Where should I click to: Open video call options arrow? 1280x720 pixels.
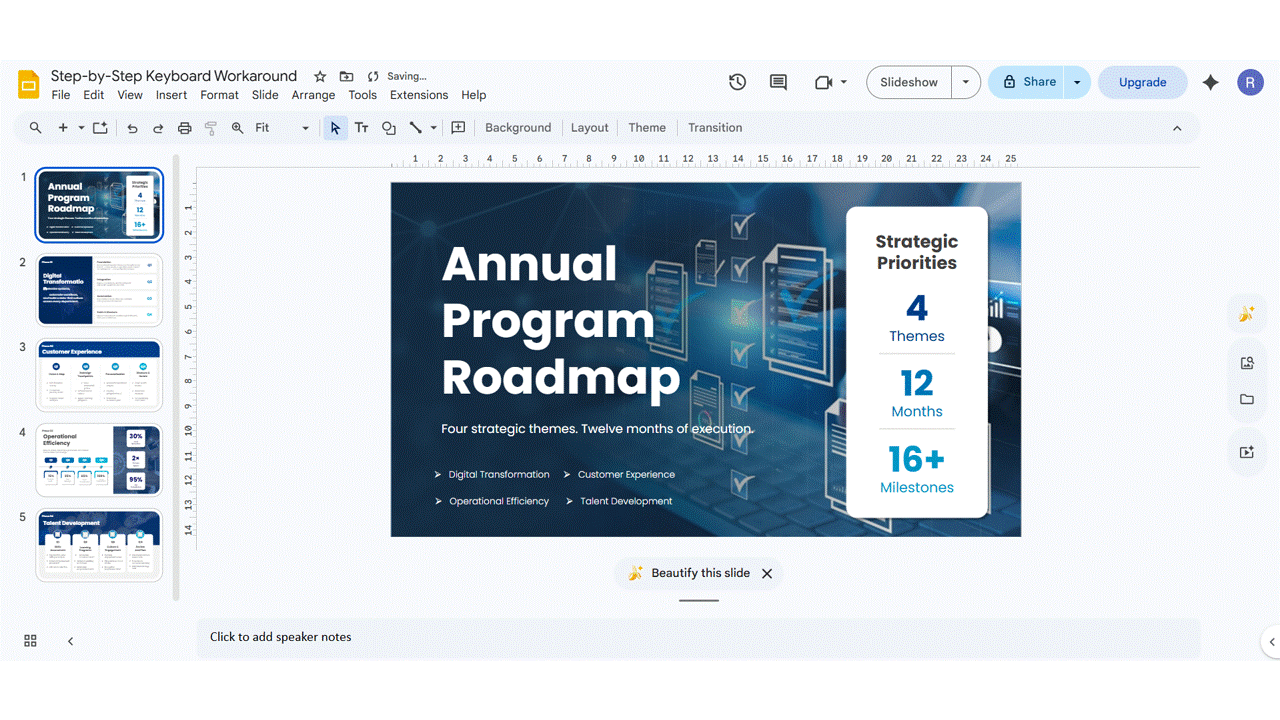pyautogui.click(x=844, y=82)
